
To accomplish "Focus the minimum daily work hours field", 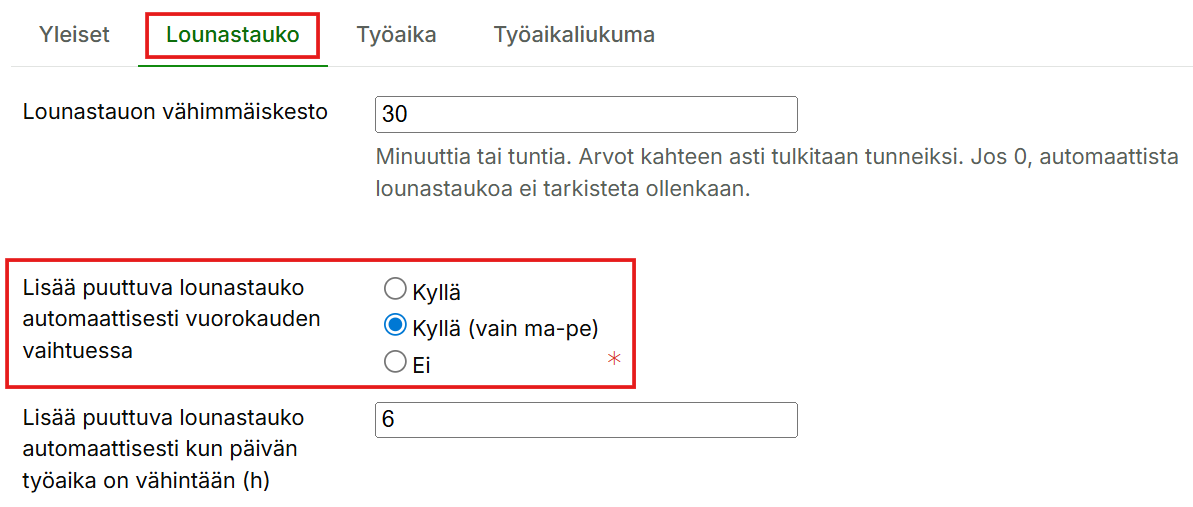I will click(x=586, y=420).
